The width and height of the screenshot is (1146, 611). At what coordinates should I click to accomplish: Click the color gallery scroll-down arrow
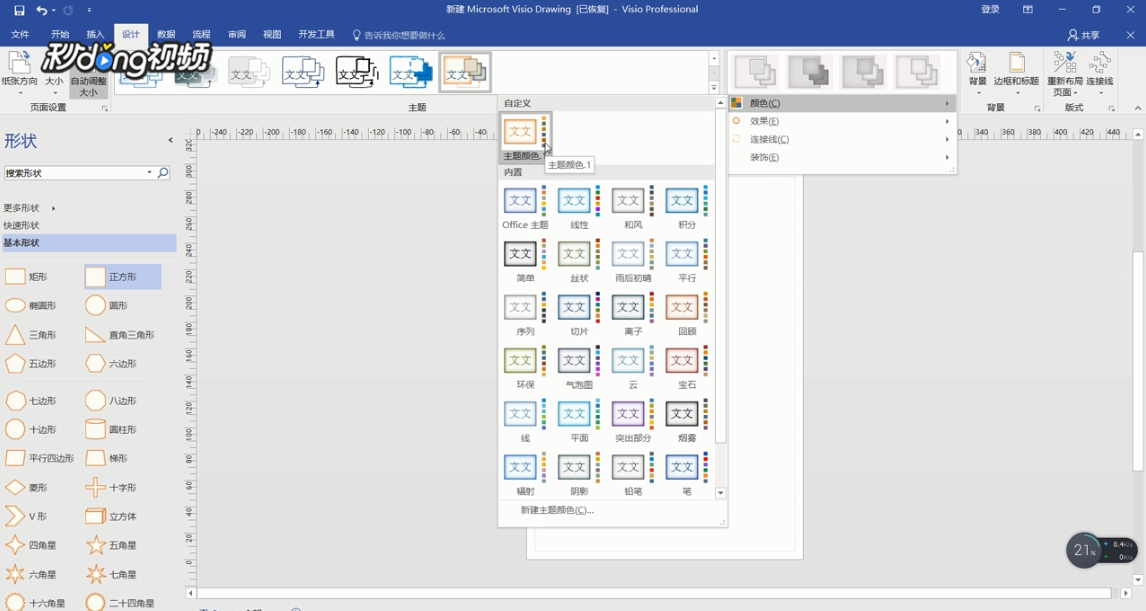721,493
